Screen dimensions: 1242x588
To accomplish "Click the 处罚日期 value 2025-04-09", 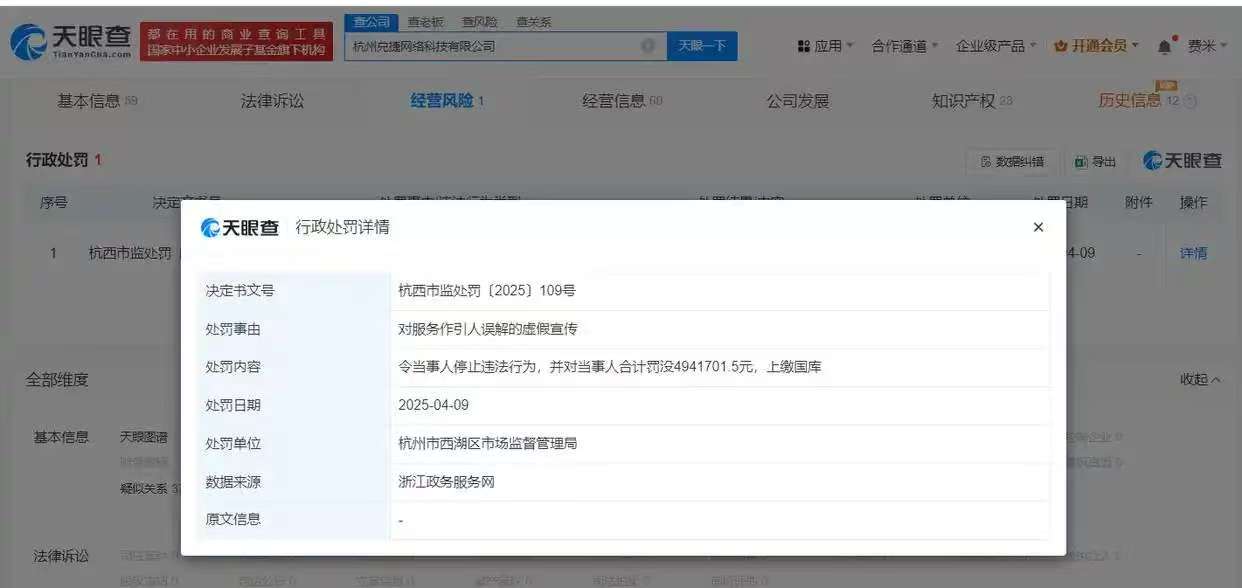I will [x=433, y=405].
